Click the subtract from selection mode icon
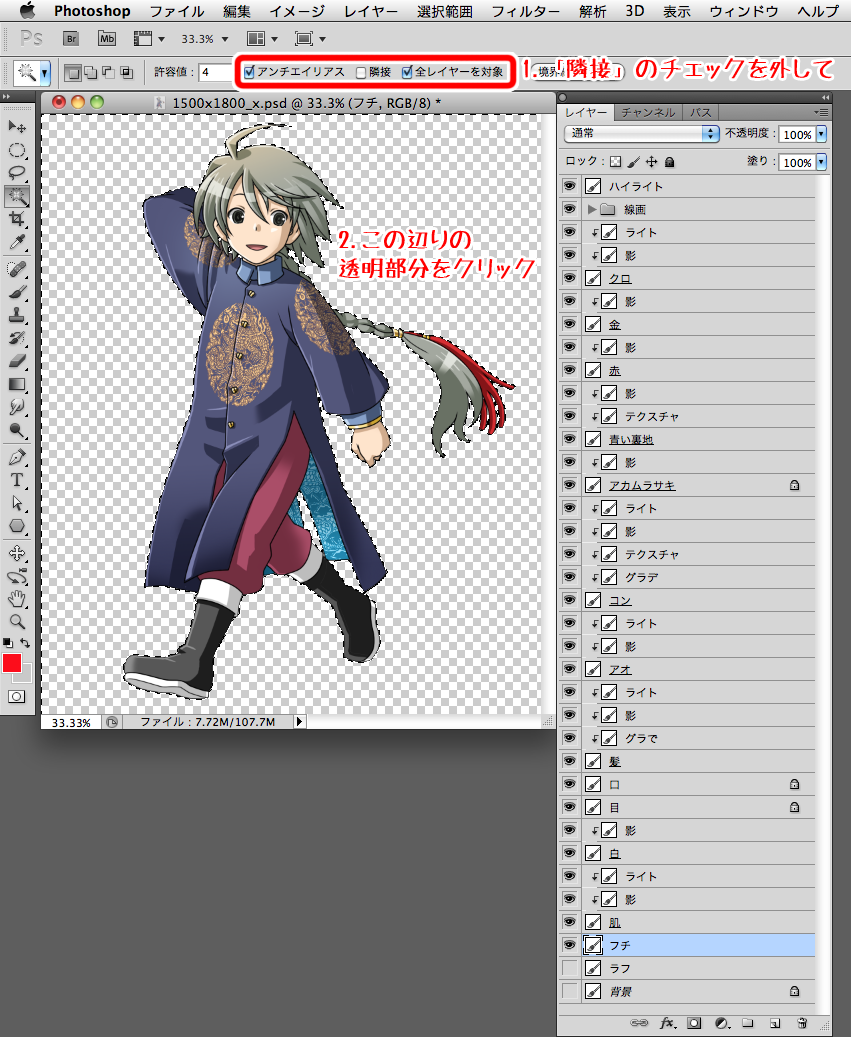 pyautogui.click(x=108, y=72)
